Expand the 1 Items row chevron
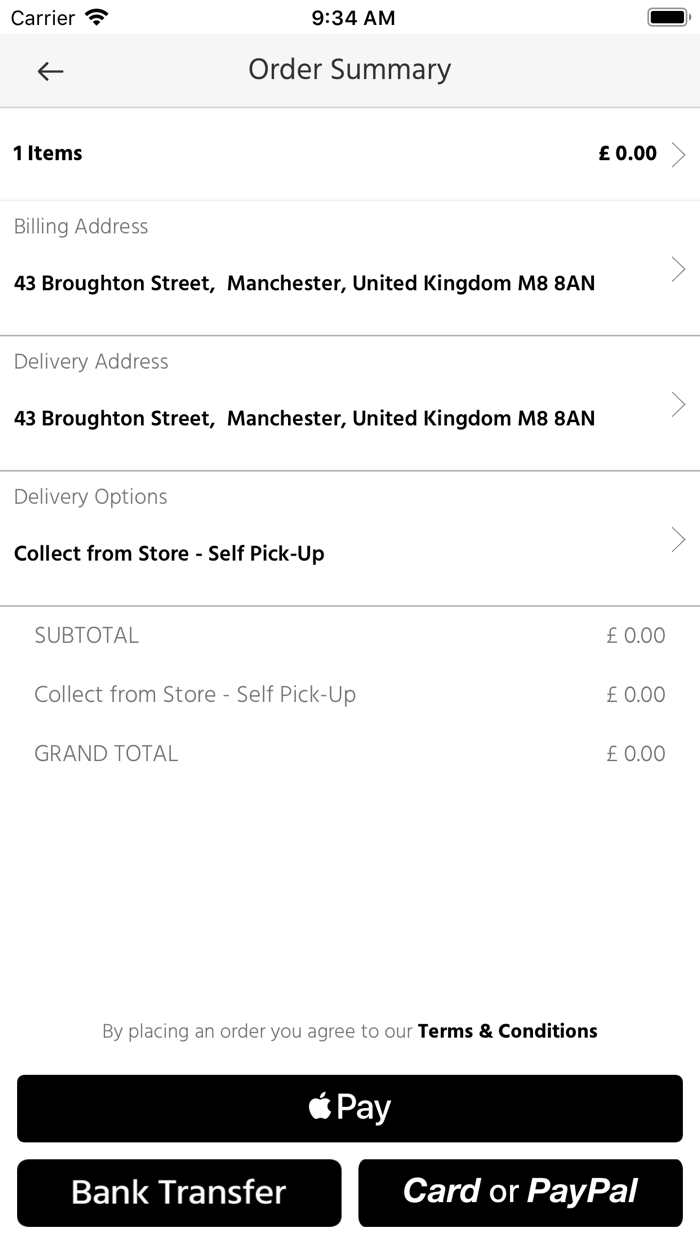The height and width of the screenshot is (1244, 700). pos(678,154)
